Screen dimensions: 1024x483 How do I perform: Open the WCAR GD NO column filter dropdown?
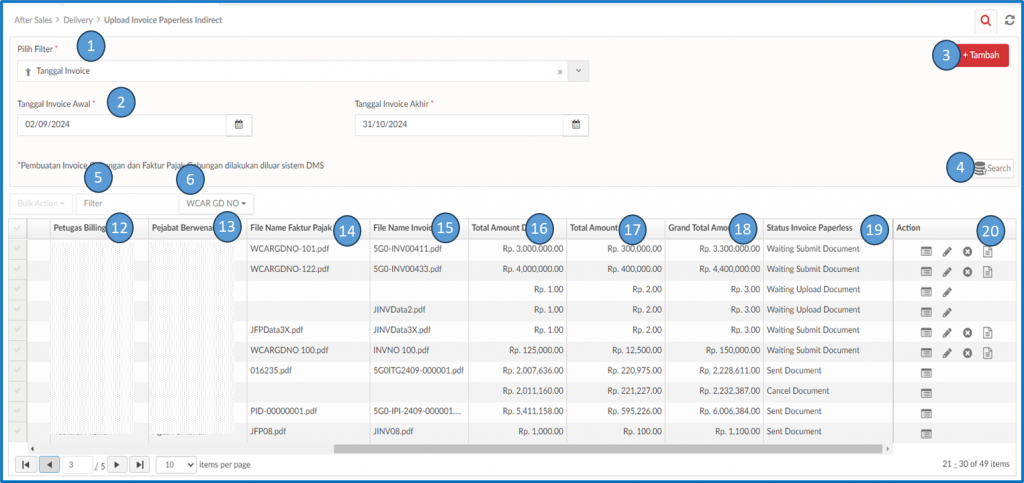[216, 204]
